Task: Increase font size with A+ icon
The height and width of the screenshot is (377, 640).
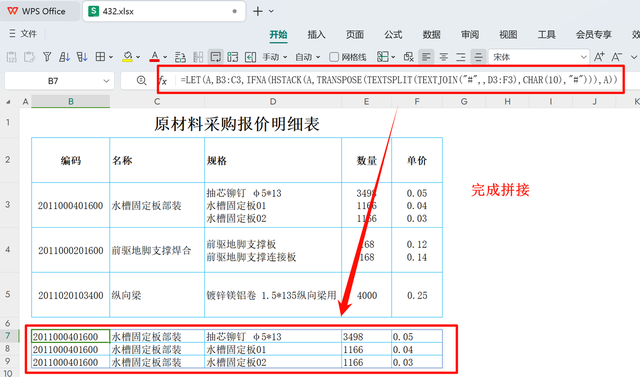Action: coord(599,57)
